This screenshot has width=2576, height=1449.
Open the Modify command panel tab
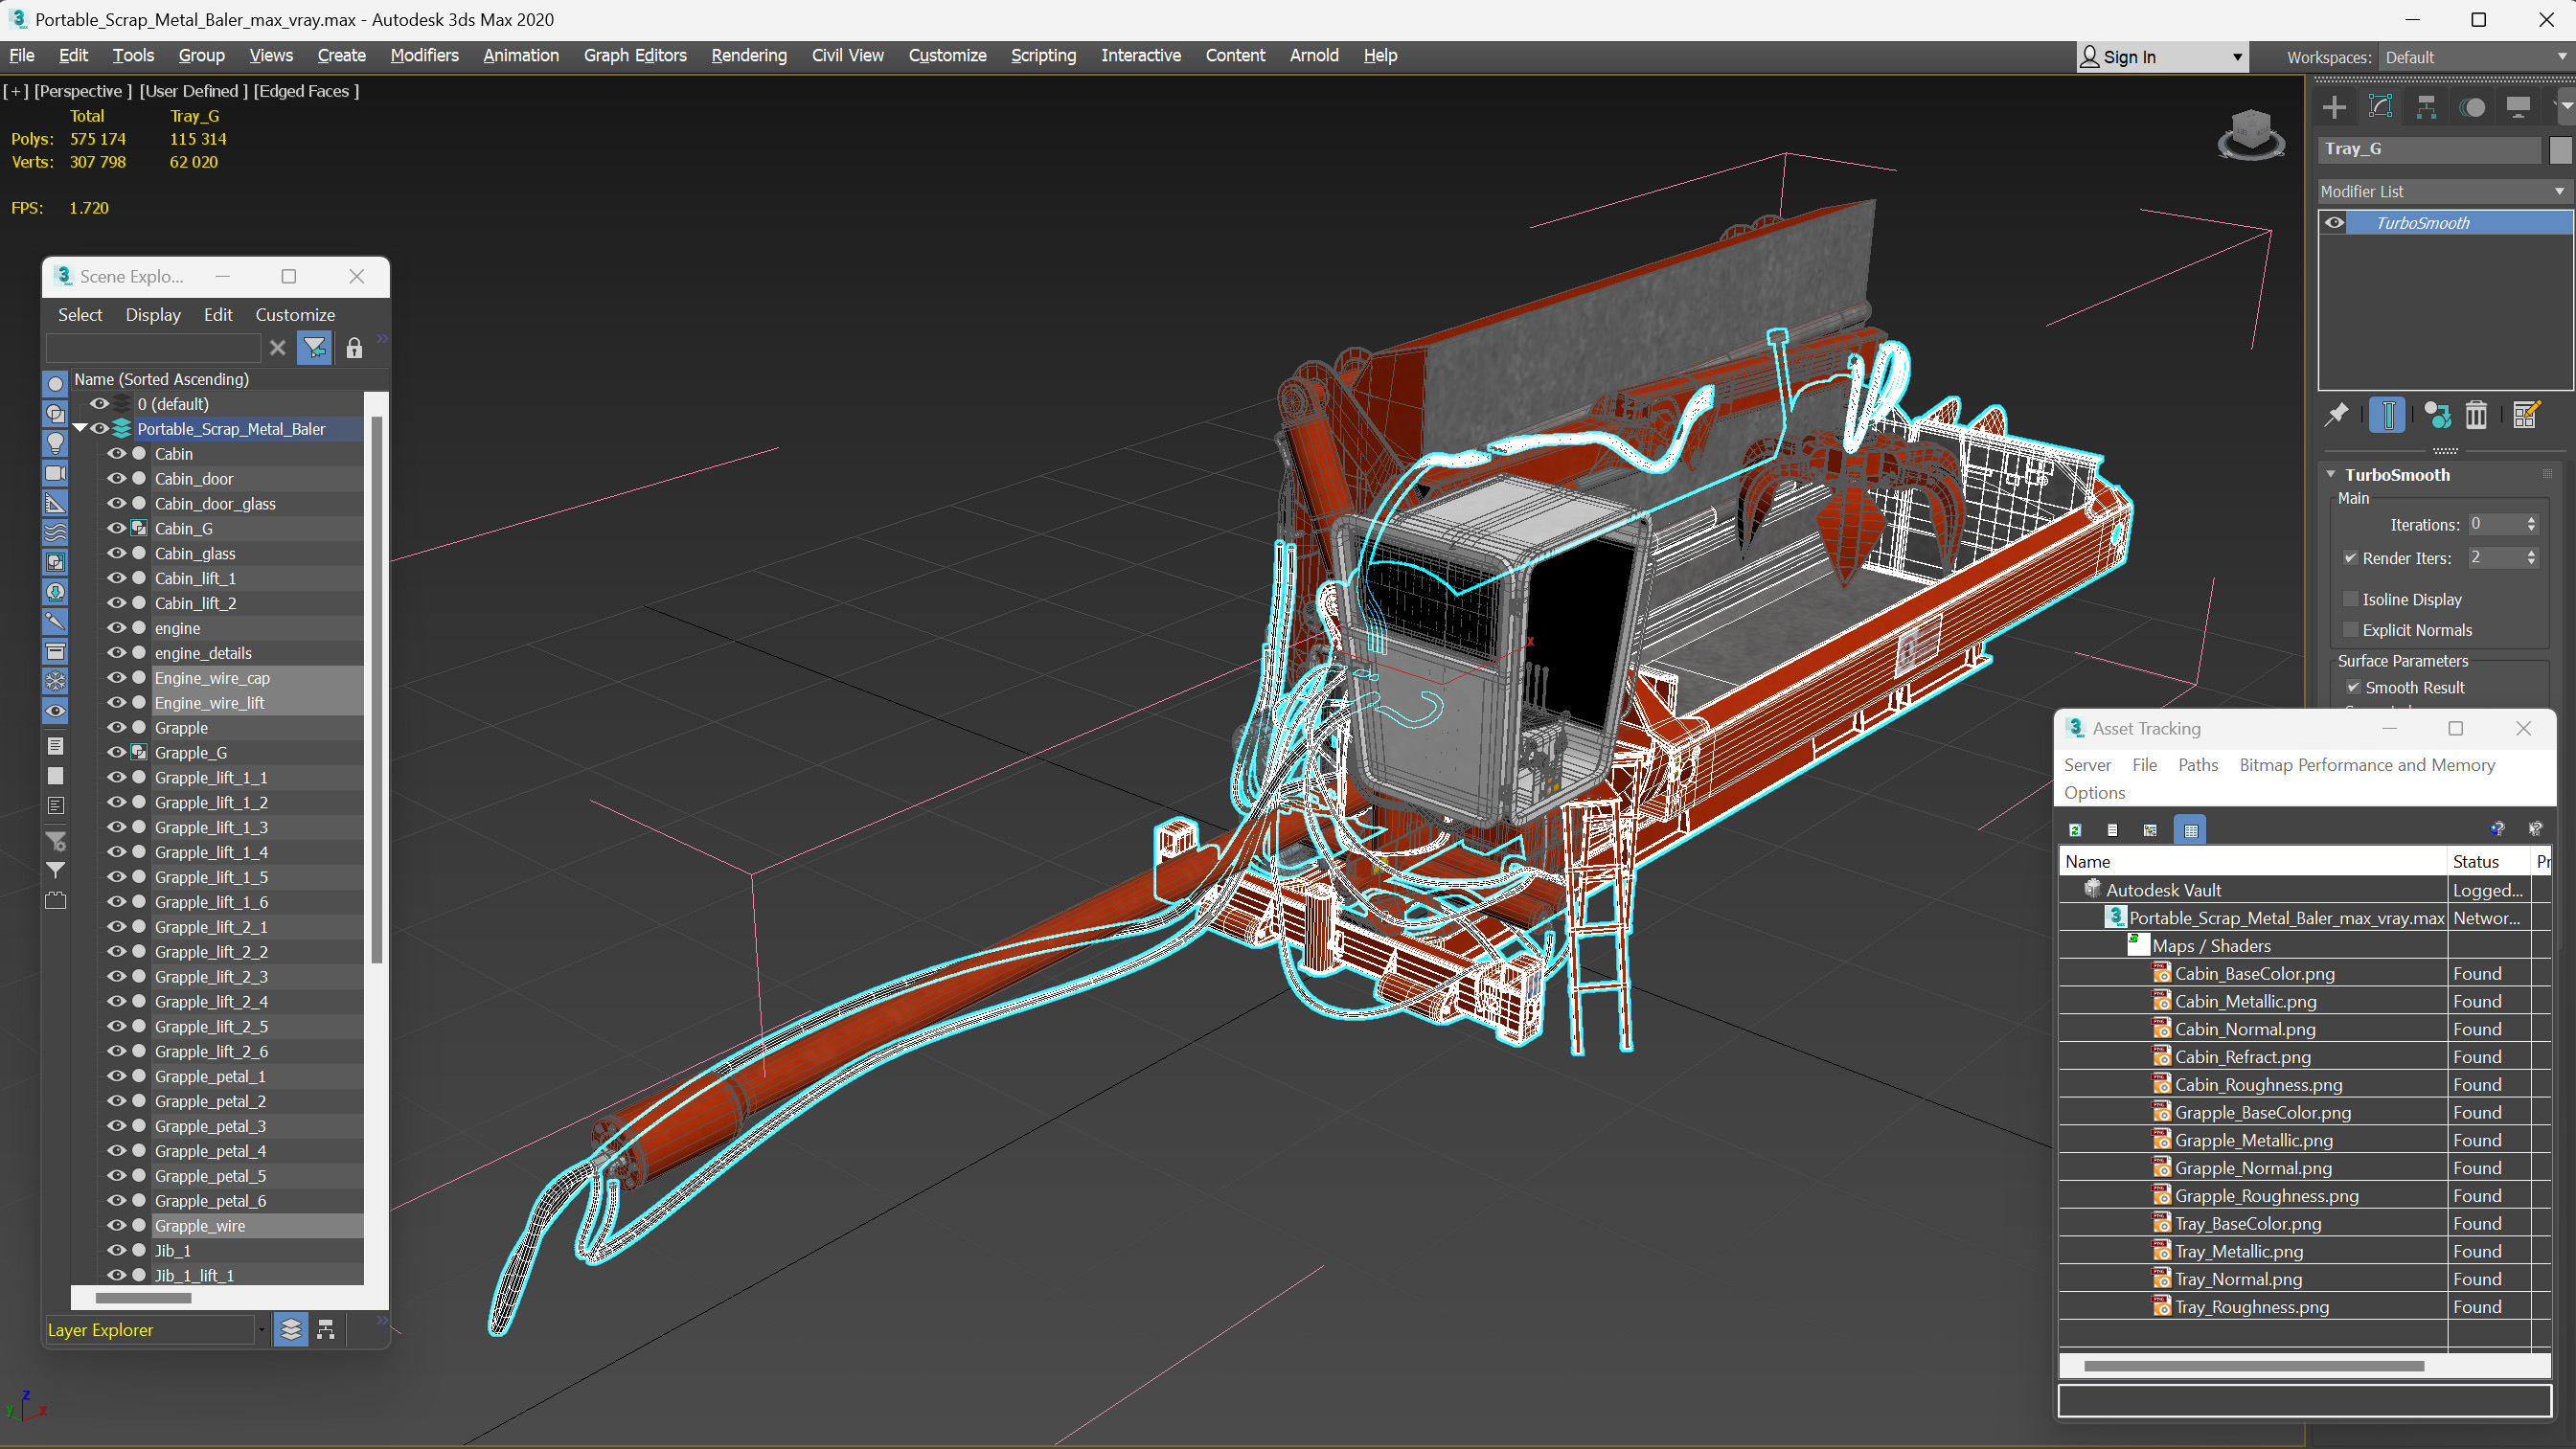2380,107
